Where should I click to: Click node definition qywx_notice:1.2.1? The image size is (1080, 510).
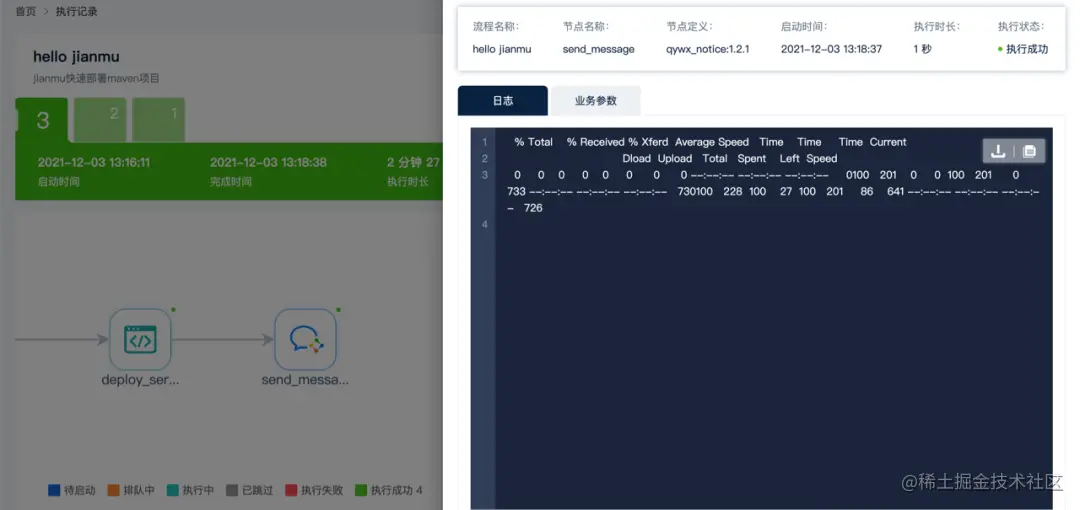pos(707,49)
